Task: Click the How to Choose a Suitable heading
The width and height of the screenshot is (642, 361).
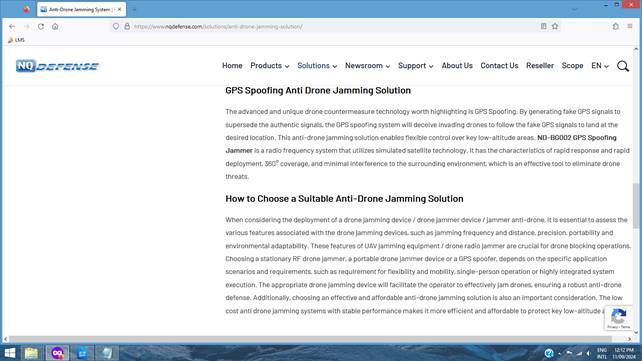Action: [344, 199]
